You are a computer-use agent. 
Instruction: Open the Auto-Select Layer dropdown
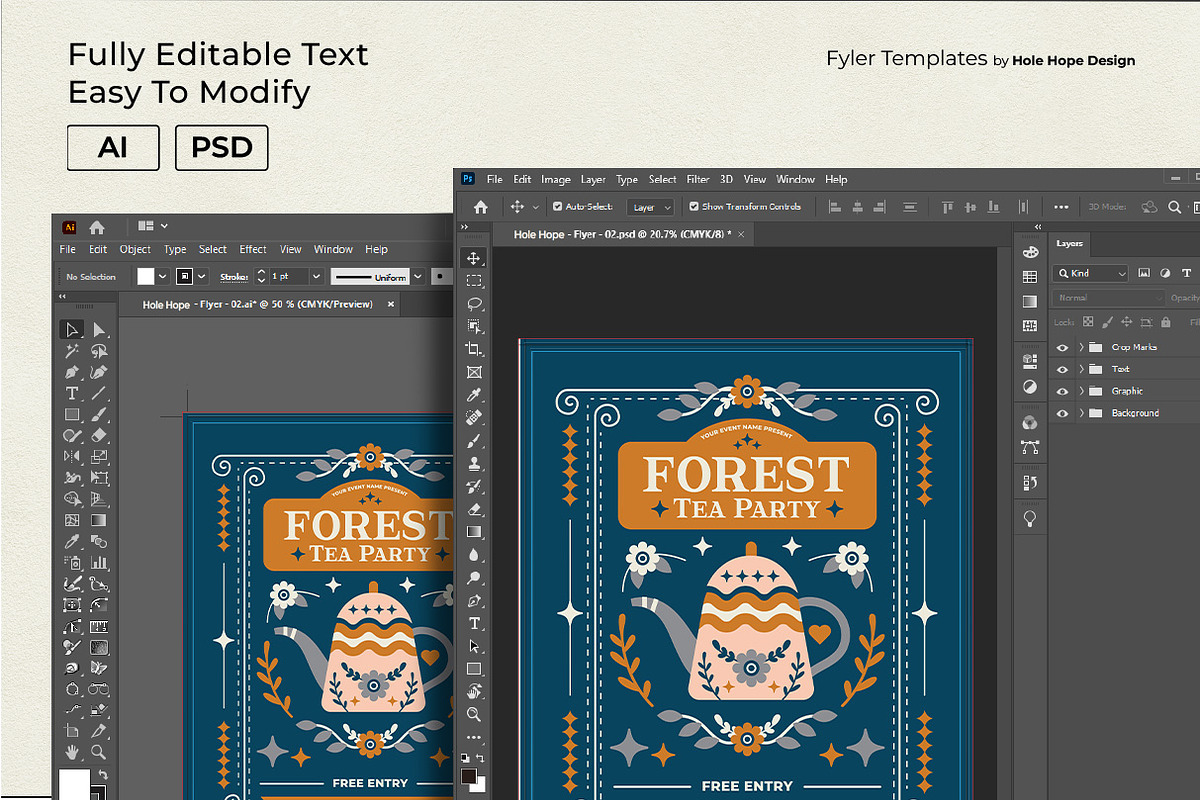click(651, 207)
